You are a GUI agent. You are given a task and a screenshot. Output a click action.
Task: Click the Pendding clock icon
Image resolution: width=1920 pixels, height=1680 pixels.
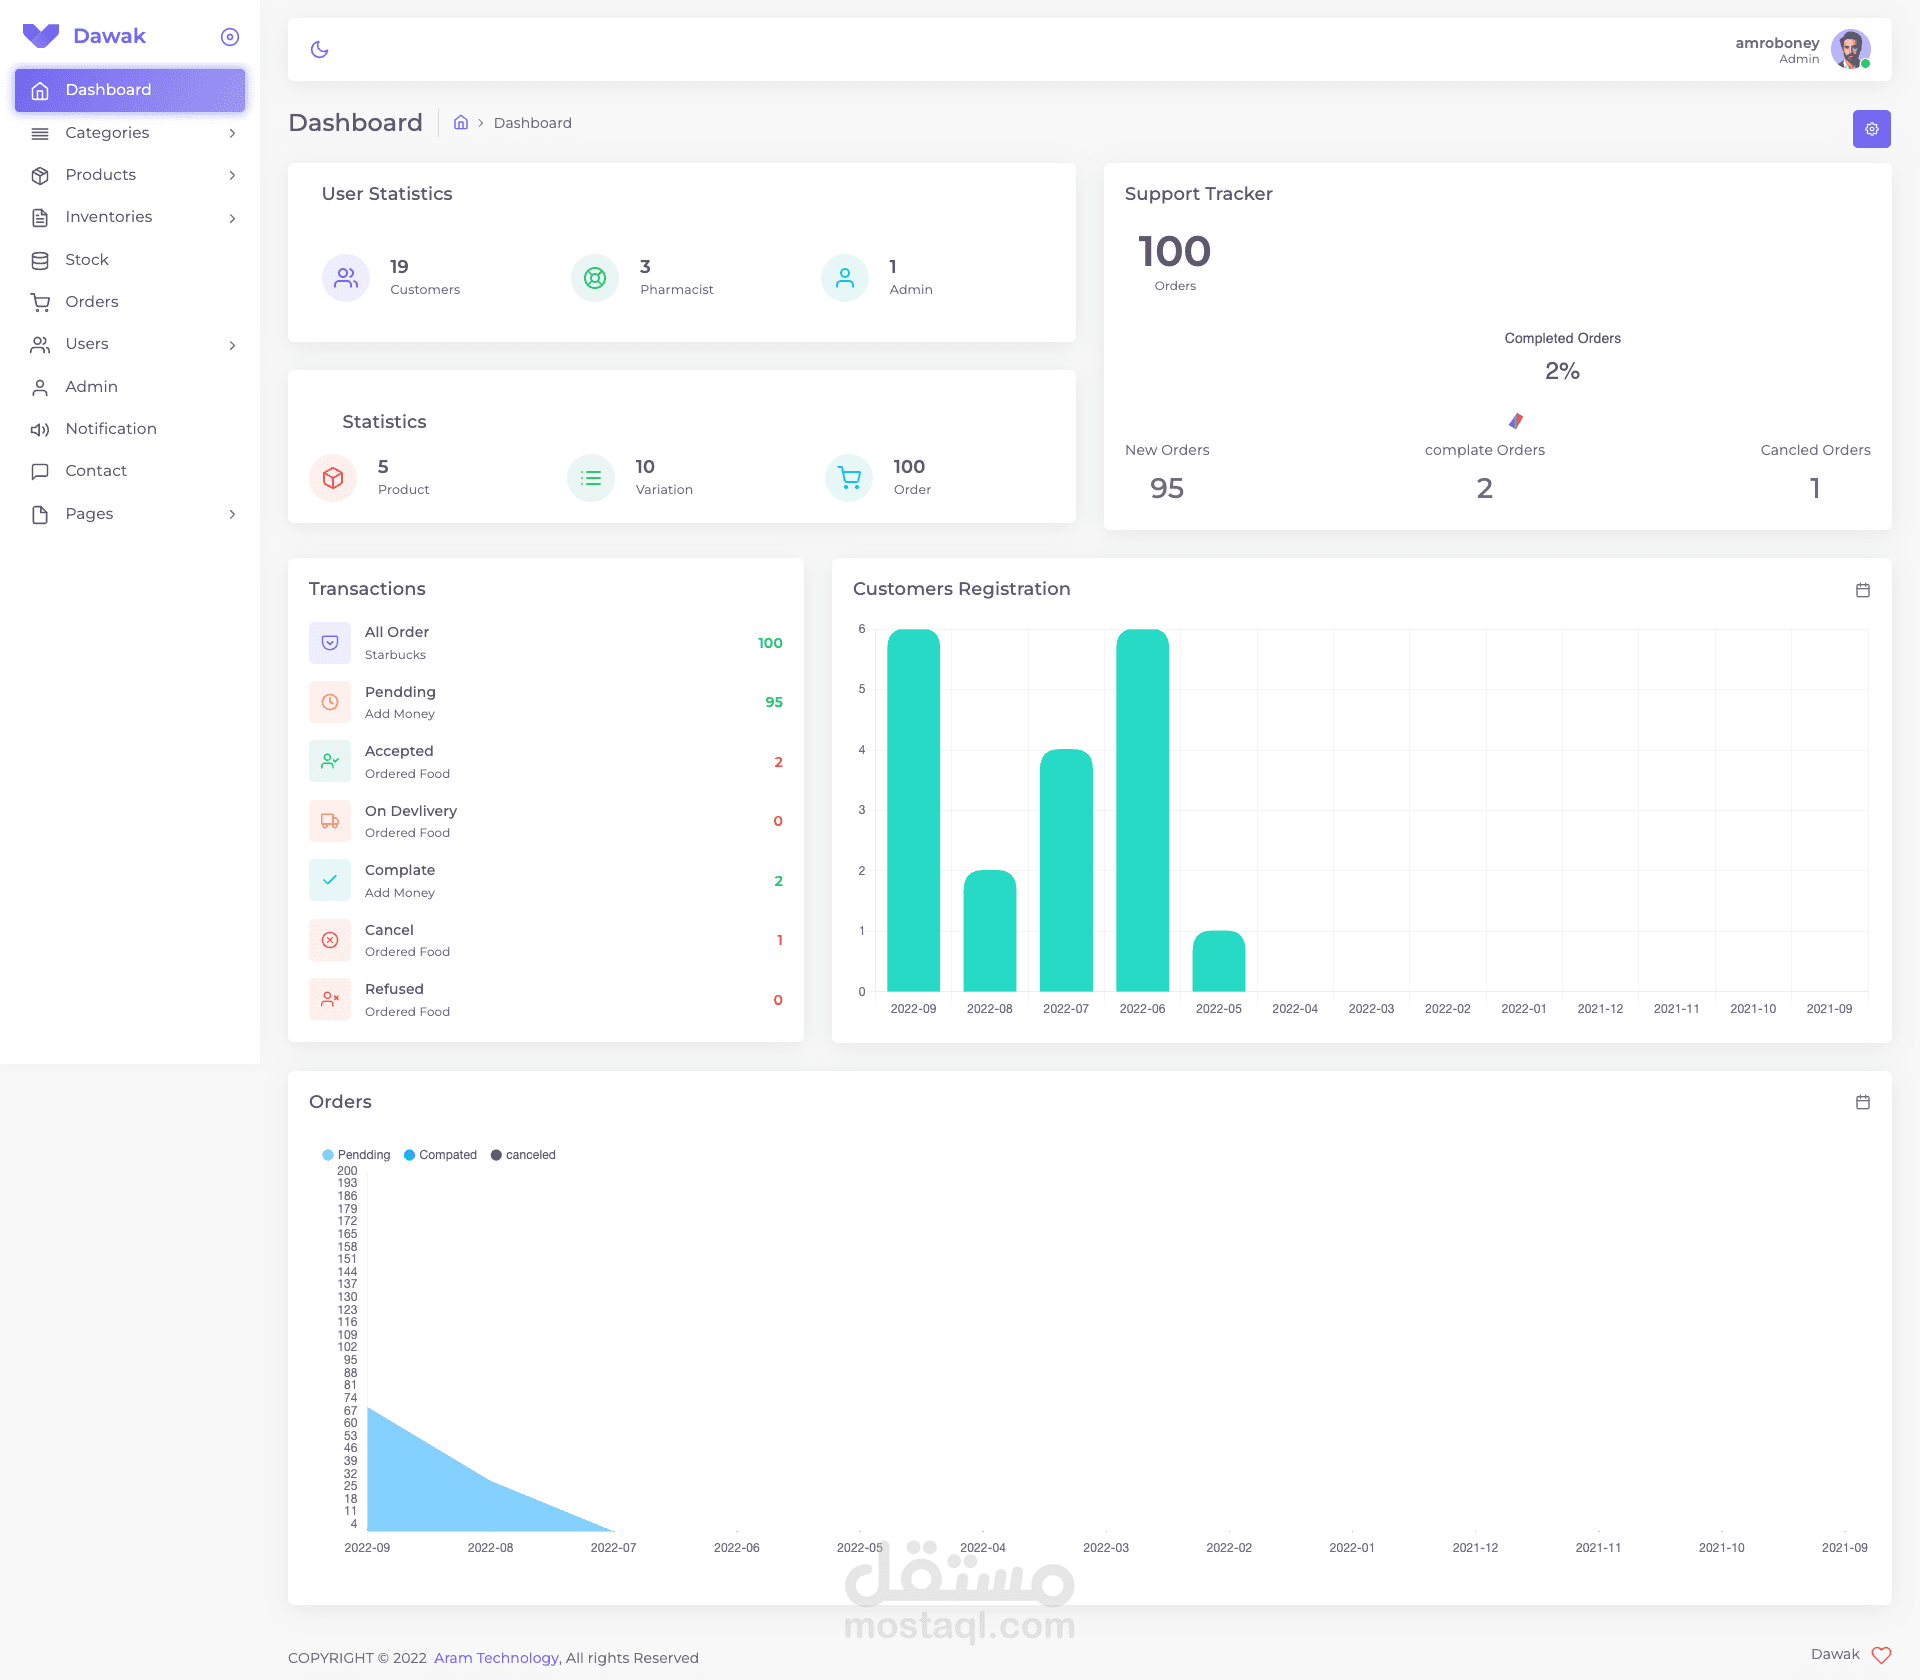pyautogui.click(x=330, y=702)
